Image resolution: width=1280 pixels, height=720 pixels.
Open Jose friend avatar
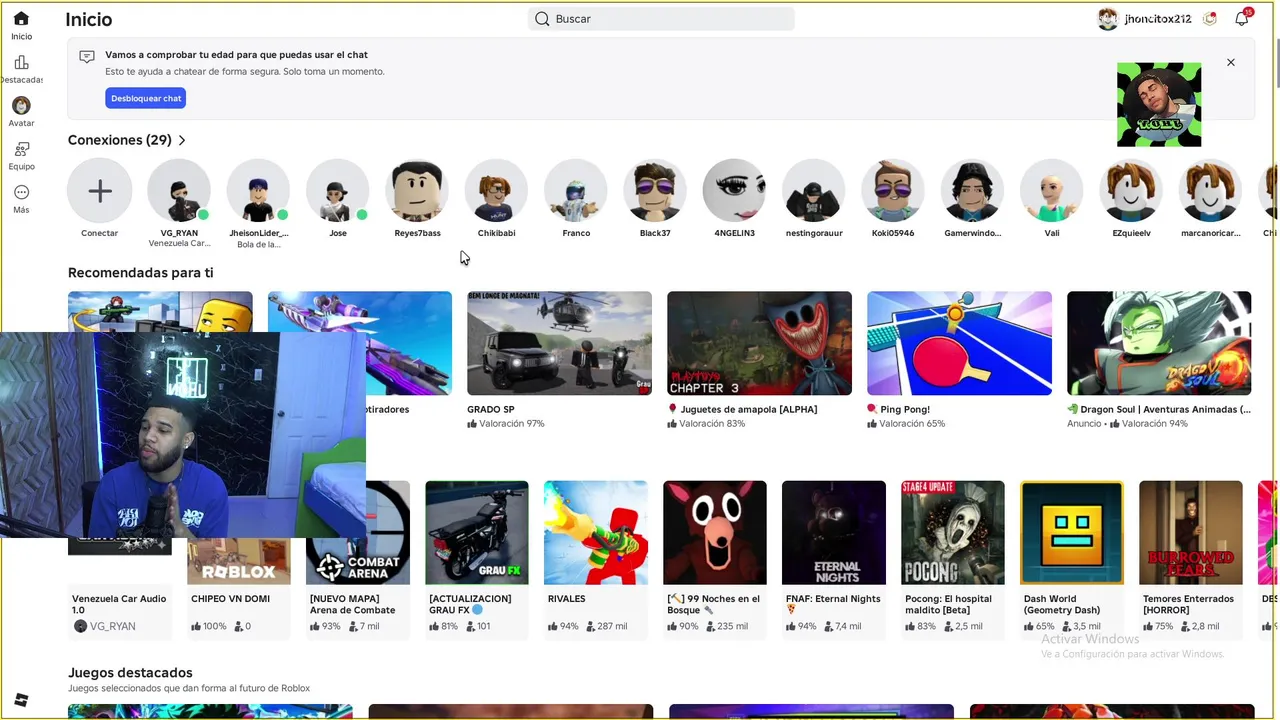[338, 190]
